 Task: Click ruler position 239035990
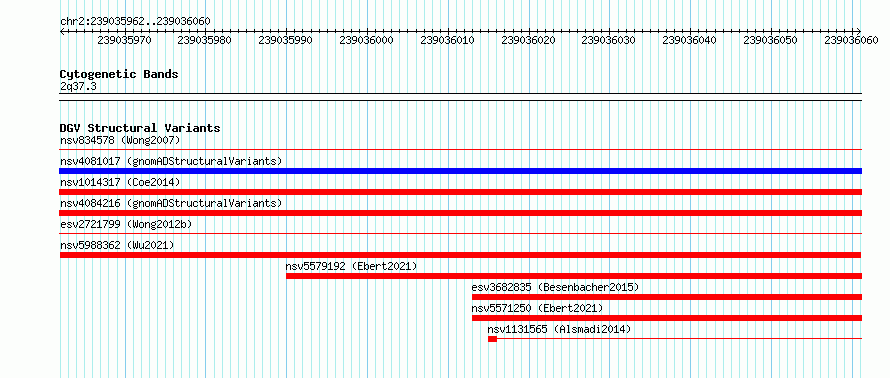coord(286,40)
